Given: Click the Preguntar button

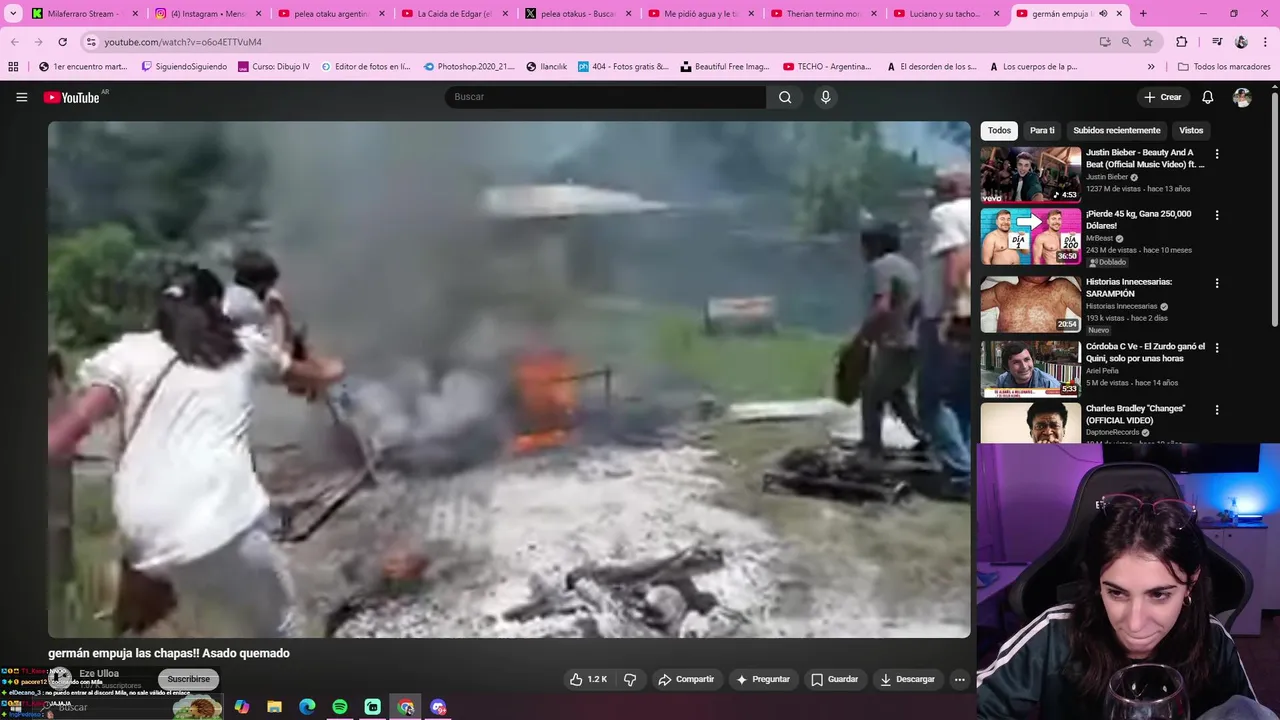Looking at the screenshot, I should click(763, 679).
